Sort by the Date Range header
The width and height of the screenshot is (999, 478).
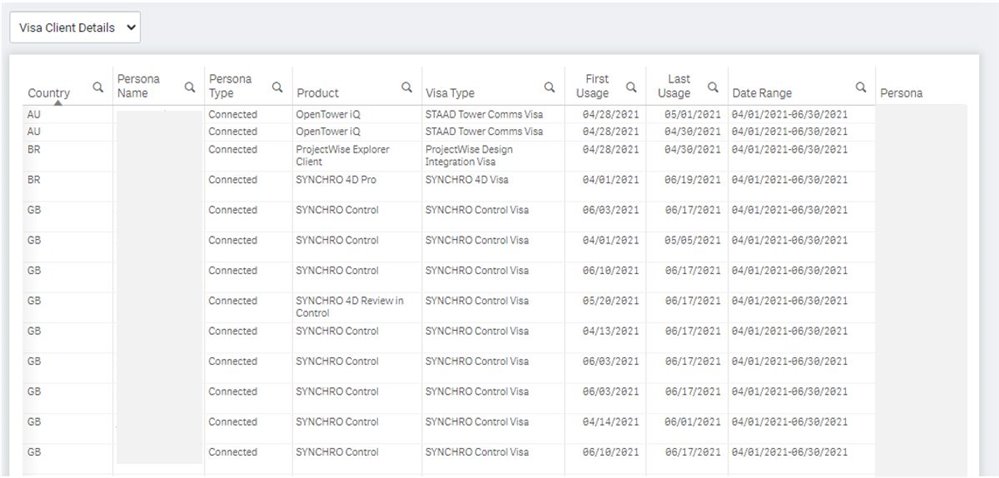(x=762, y=93)
